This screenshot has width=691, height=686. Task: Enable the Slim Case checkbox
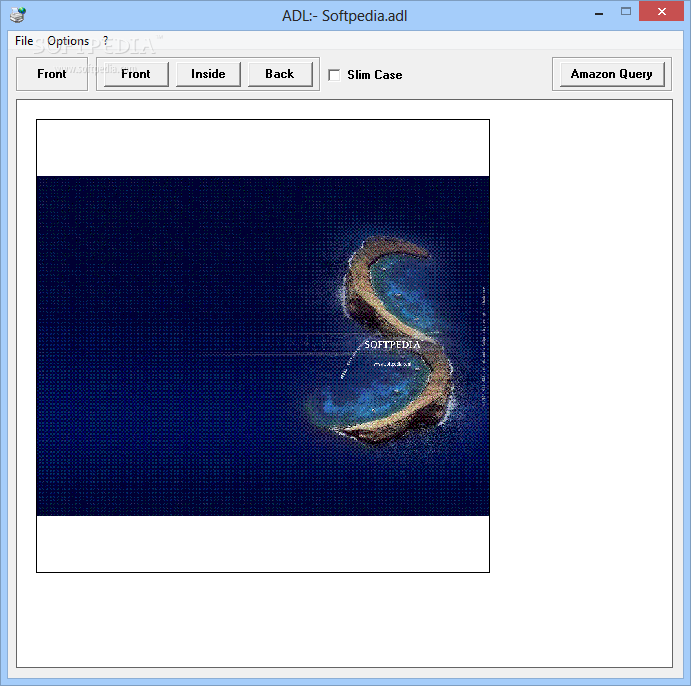pos(334,75)
